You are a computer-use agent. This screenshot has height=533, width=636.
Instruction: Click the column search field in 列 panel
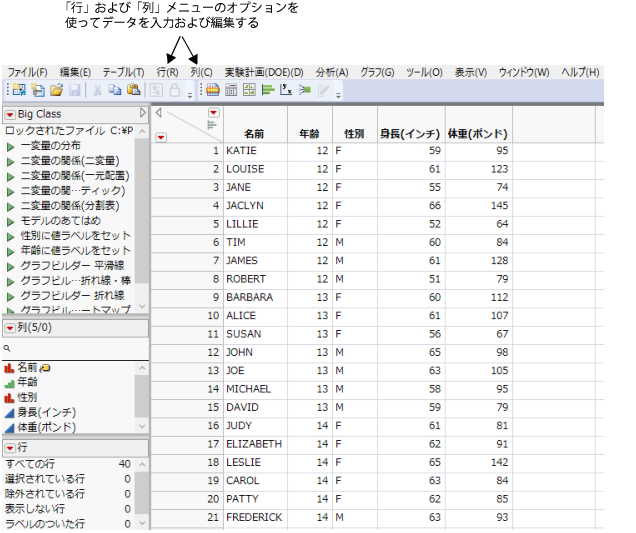[x=75, y=348]
